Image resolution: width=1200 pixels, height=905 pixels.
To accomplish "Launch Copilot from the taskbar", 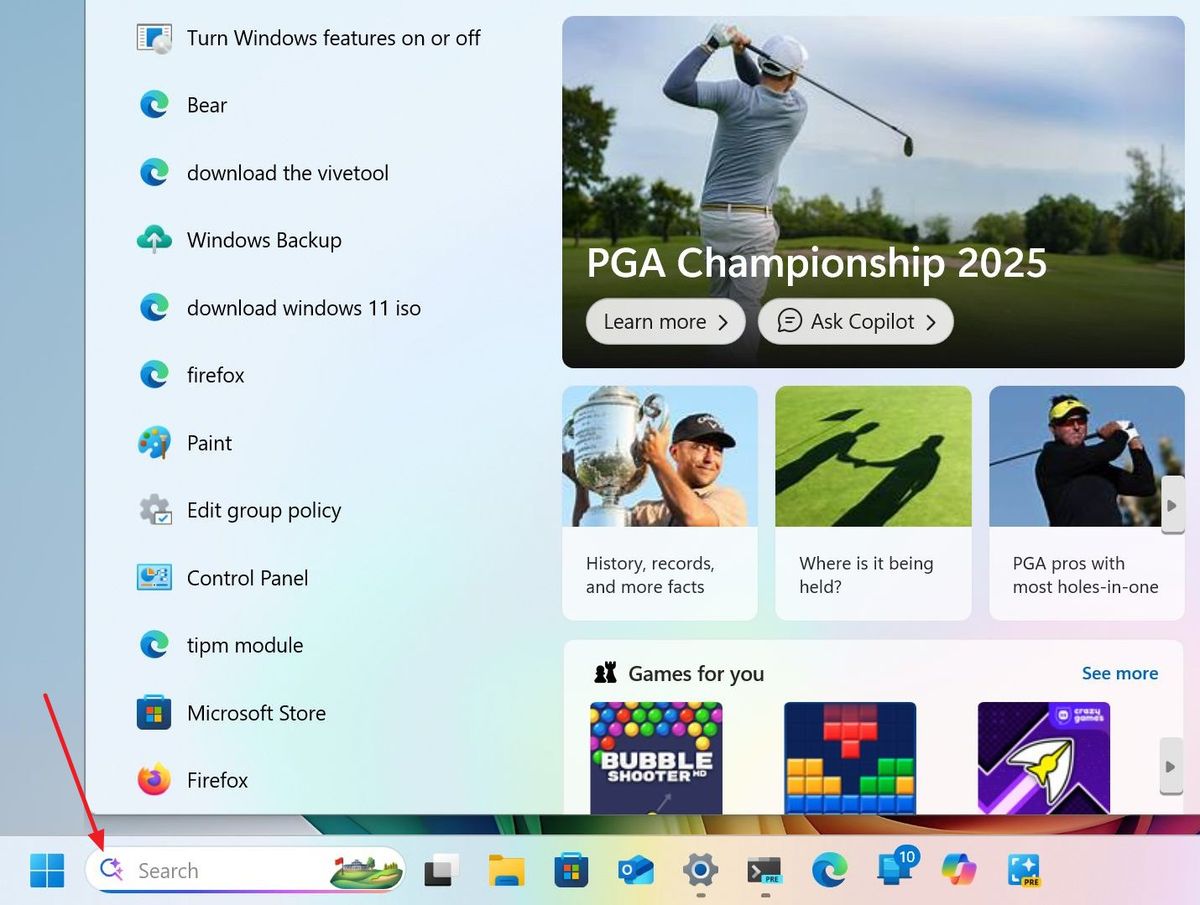I will pyautogui.click(x=958, y=870).
